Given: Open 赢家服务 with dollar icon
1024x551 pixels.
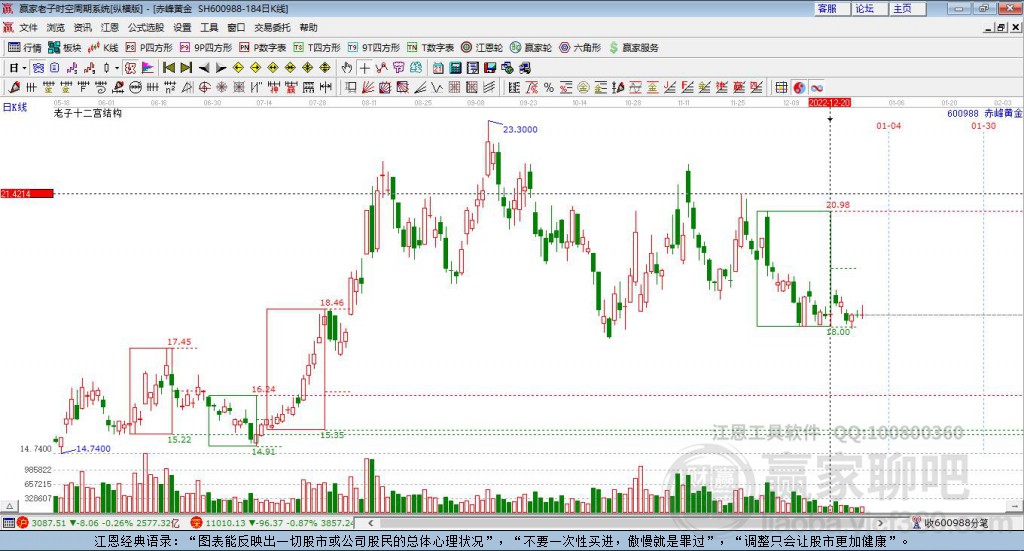Looking at the screenshot, I should point(633,48).
